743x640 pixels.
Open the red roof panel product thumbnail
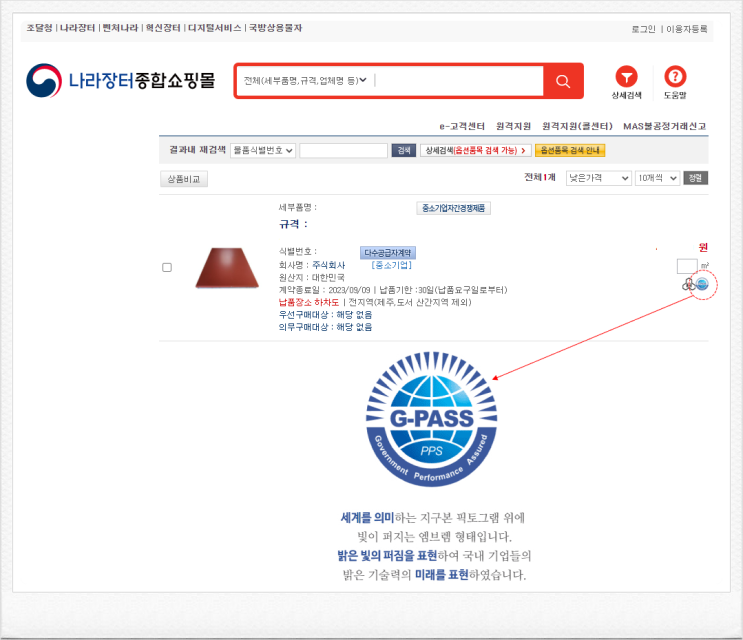click(x=227, y=268)
